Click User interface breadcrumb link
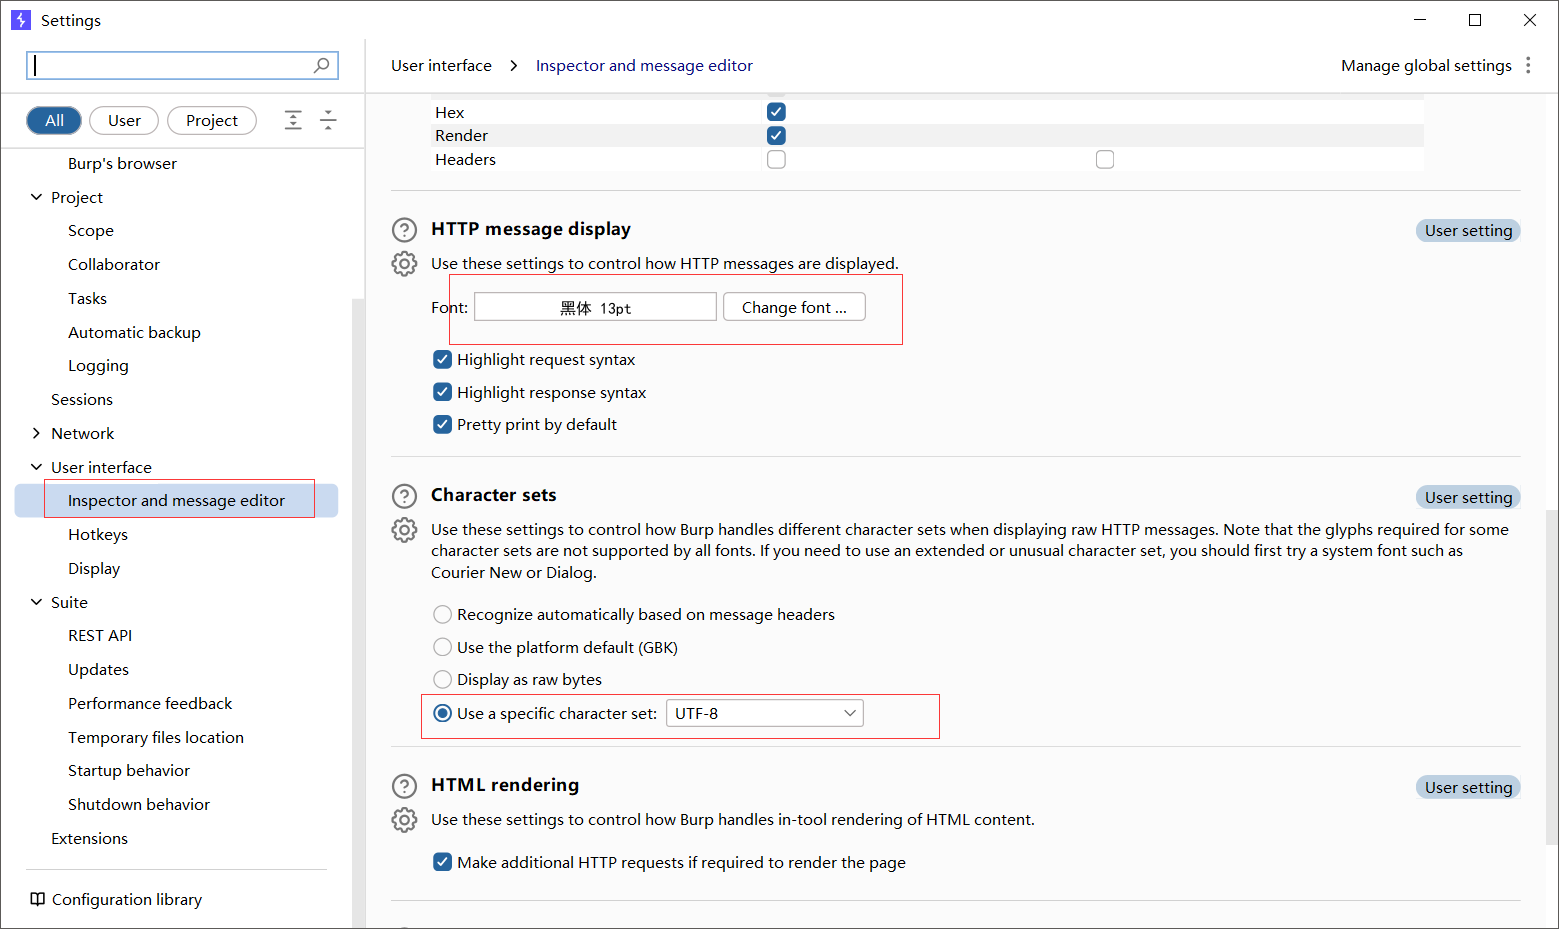Viewport: 1559px width, 929px height. coord(441,65)
